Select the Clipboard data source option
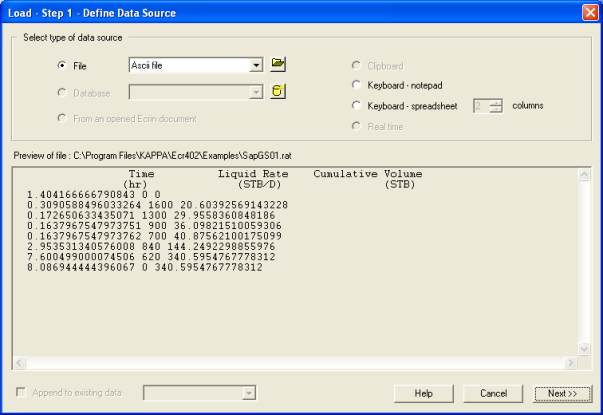This screenshot has width=603, height=415. pos(356,66)
